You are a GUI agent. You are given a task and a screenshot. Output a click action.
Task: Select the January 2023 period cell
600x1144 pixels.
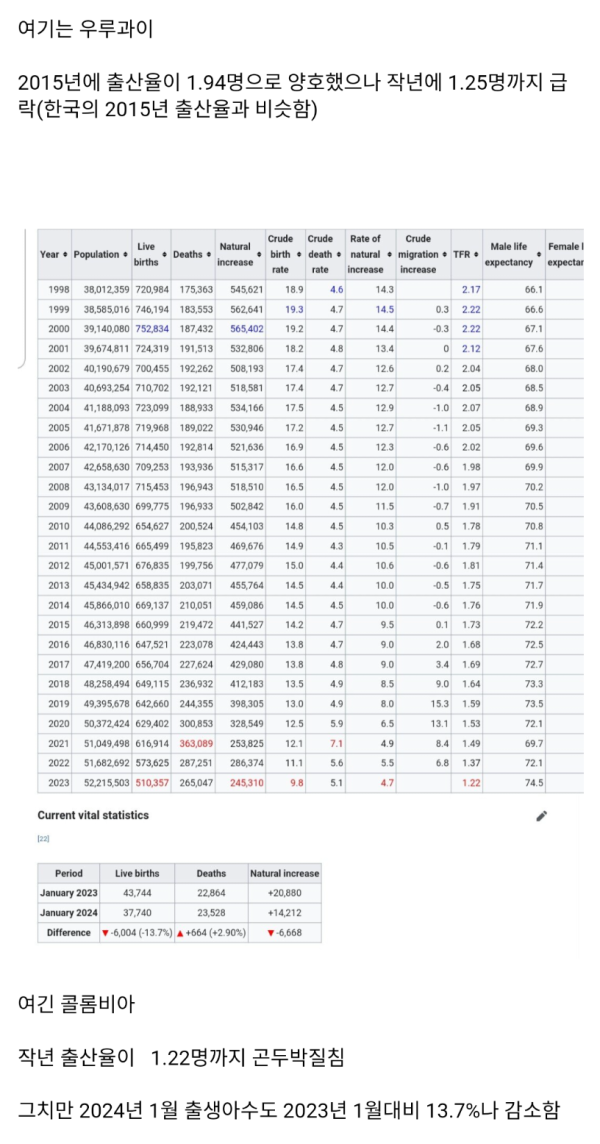pyautogui.click(x=69, y=893)
